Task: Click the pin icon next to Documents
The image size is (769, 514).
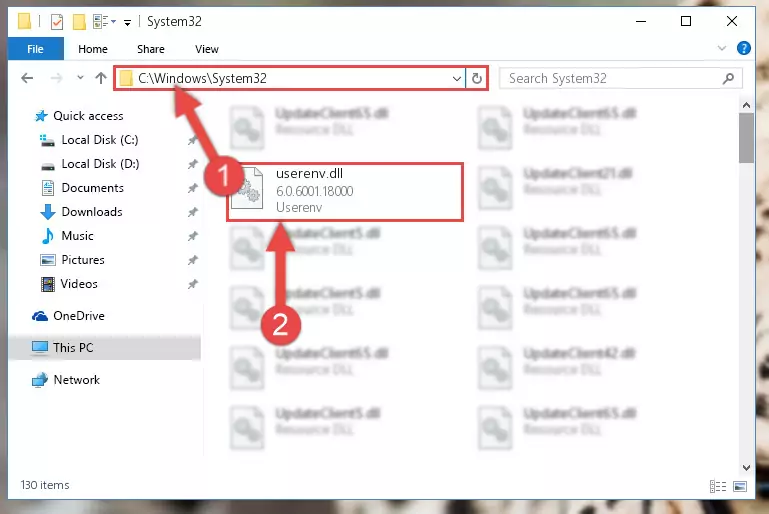Action: coord(193,188)
